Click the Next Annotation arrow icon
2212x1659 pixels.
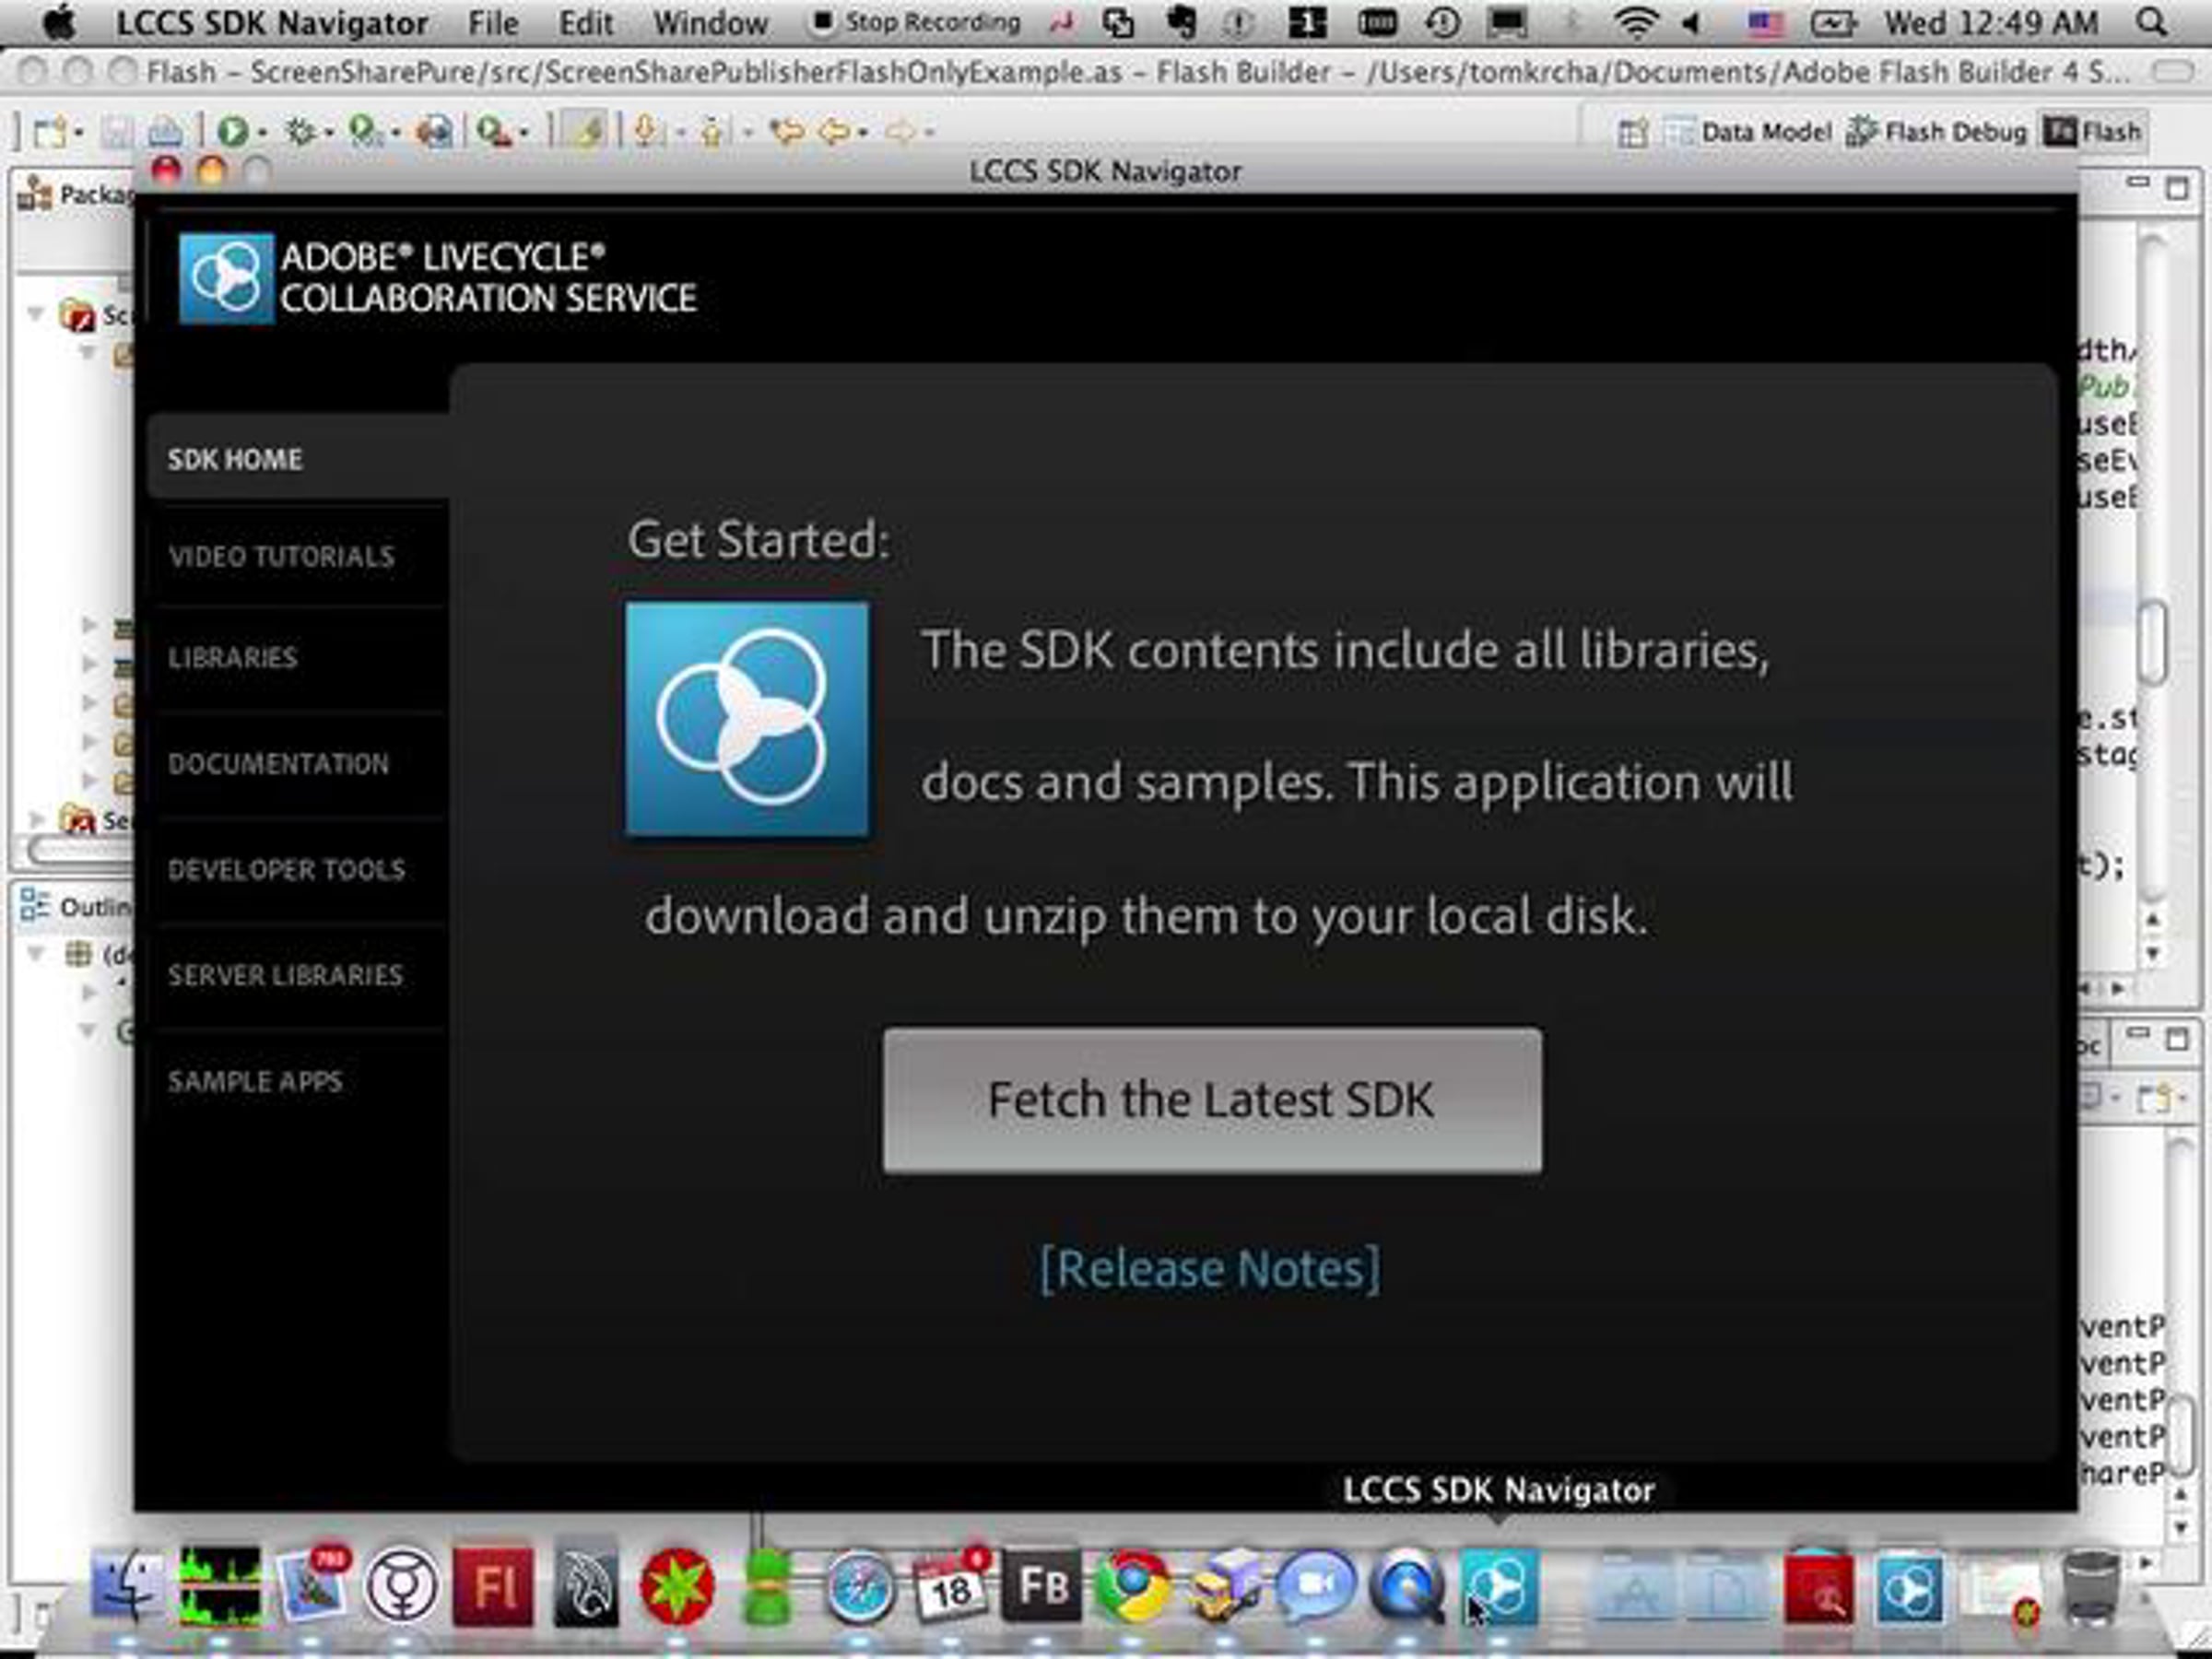[647, 131]
